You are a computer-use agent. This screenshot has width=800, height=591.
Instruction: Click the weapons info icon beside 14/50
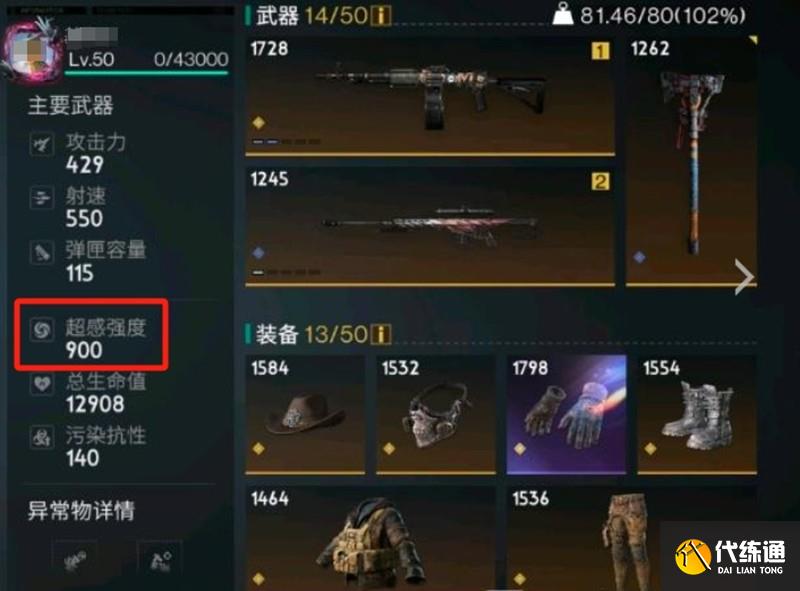click(x=381, y=16)
